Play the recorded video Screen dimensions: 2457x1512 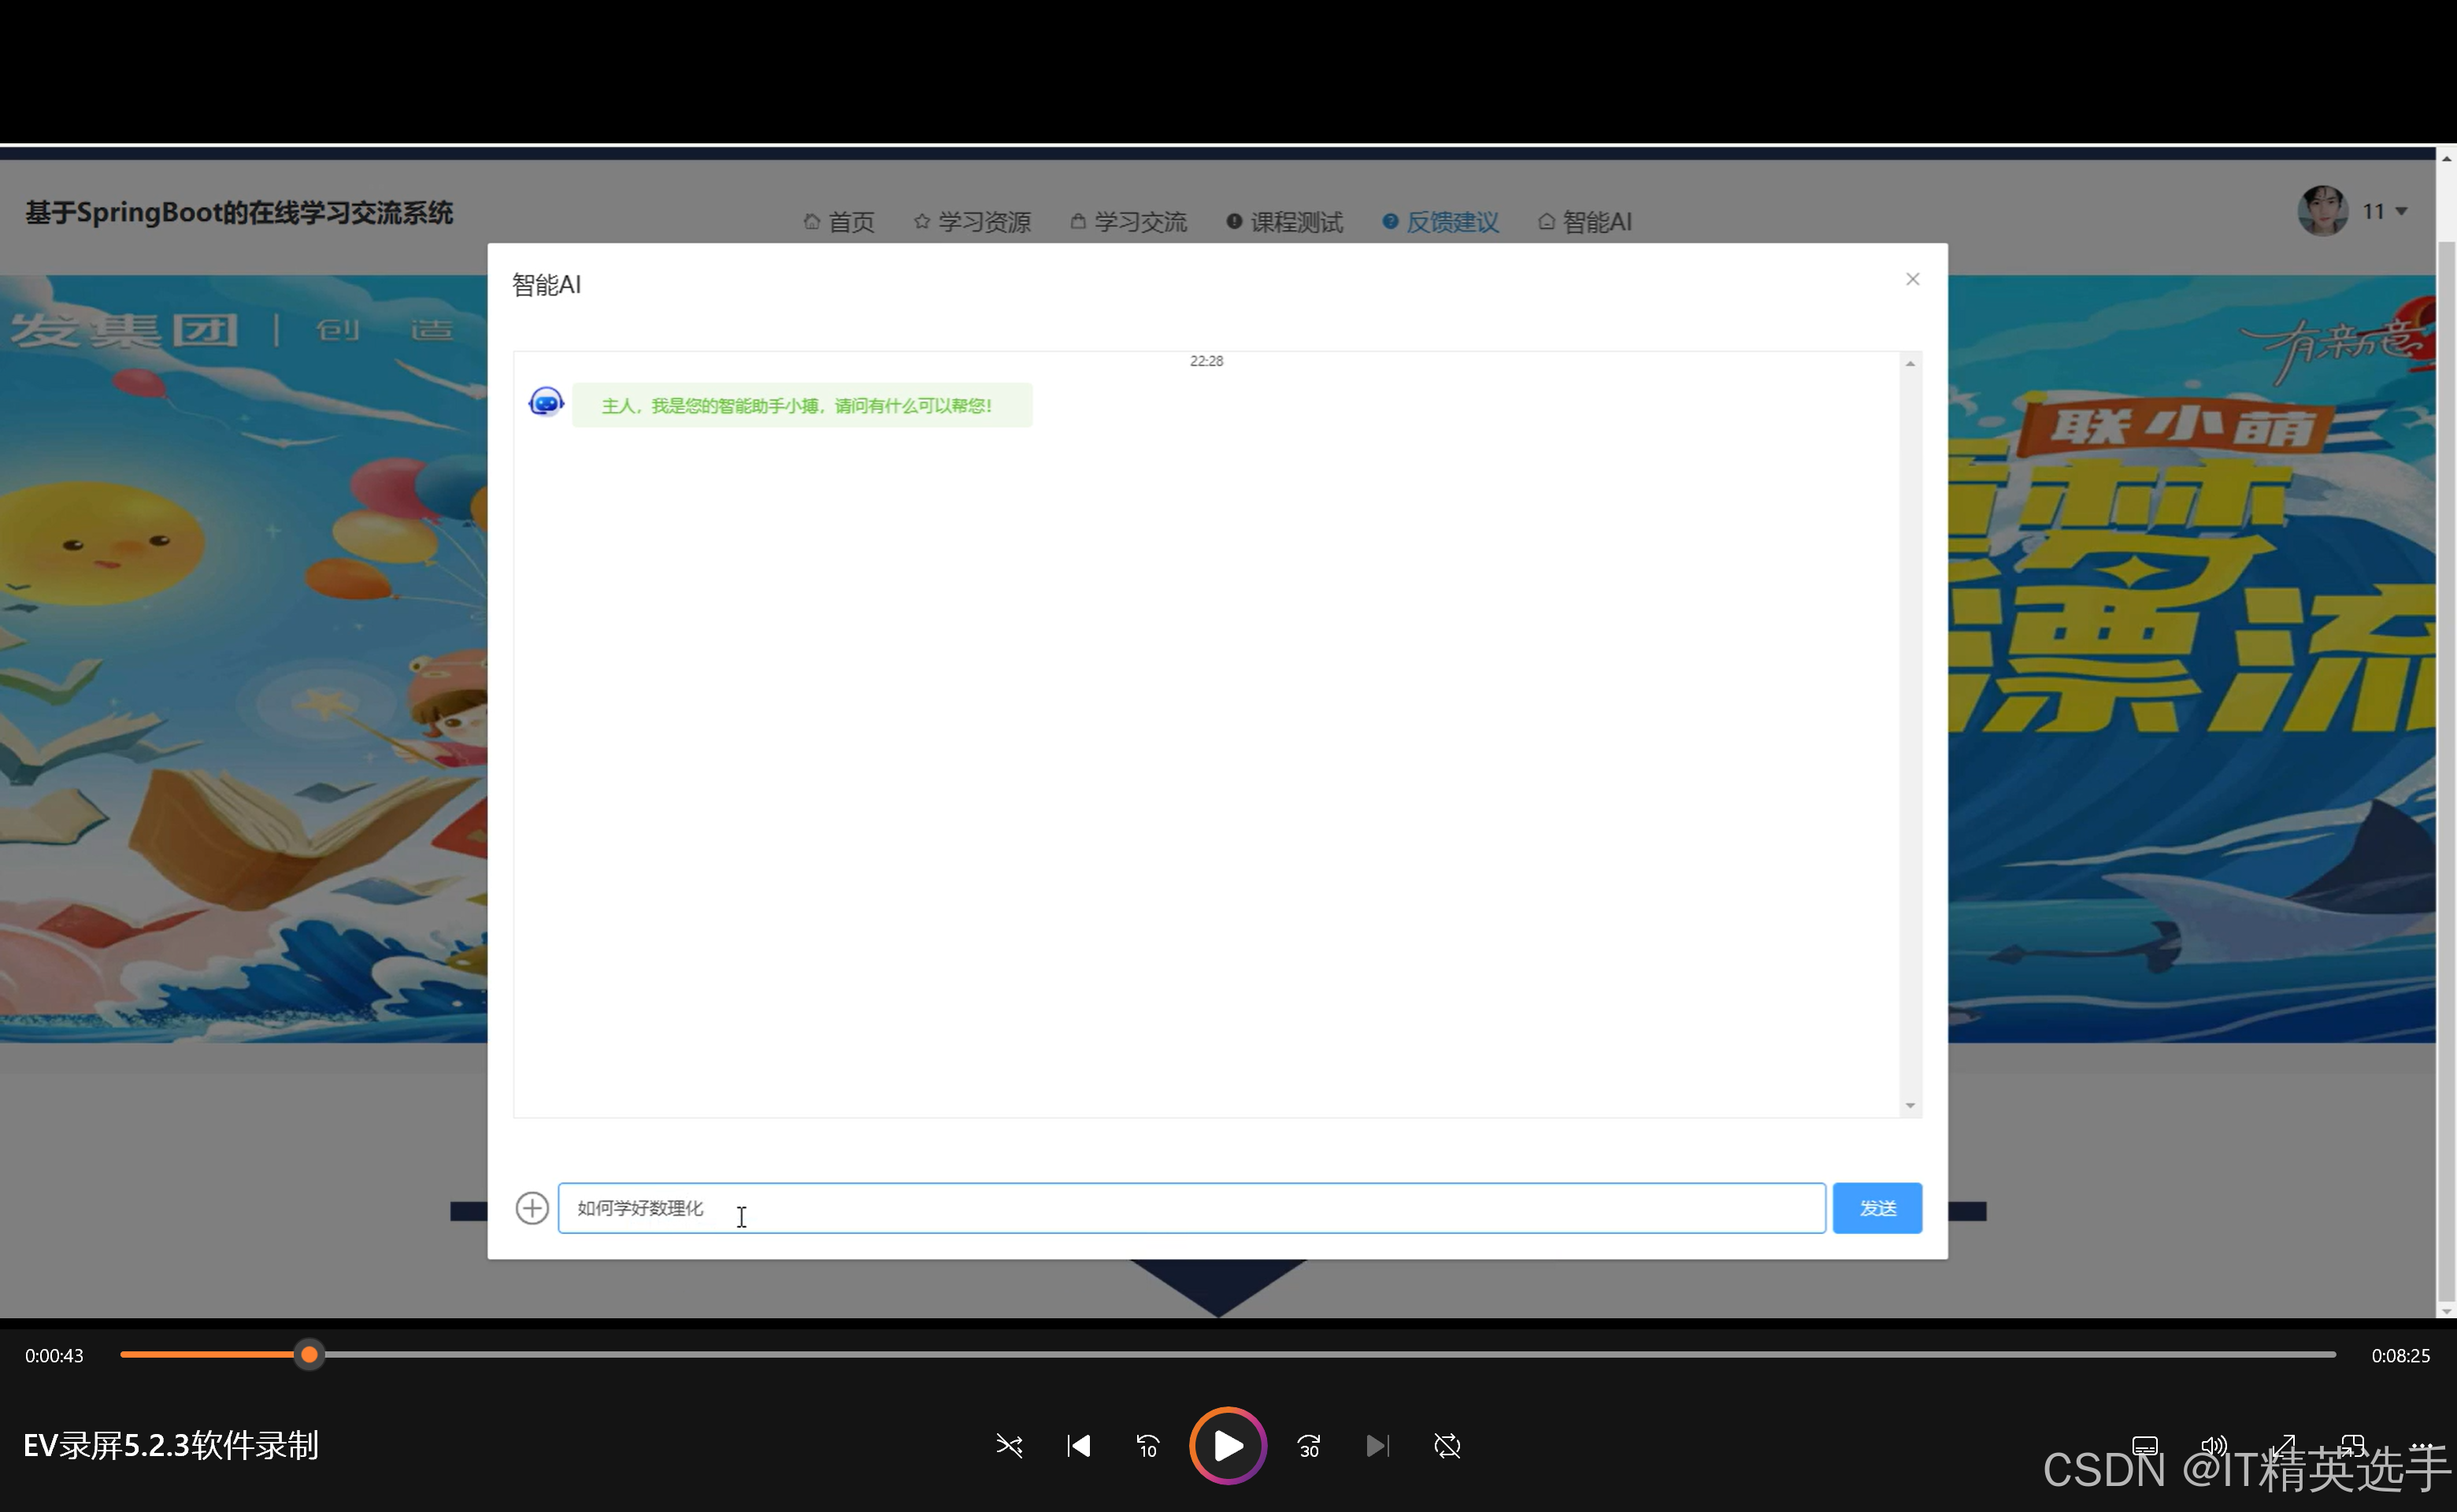click(1228, 1445)
